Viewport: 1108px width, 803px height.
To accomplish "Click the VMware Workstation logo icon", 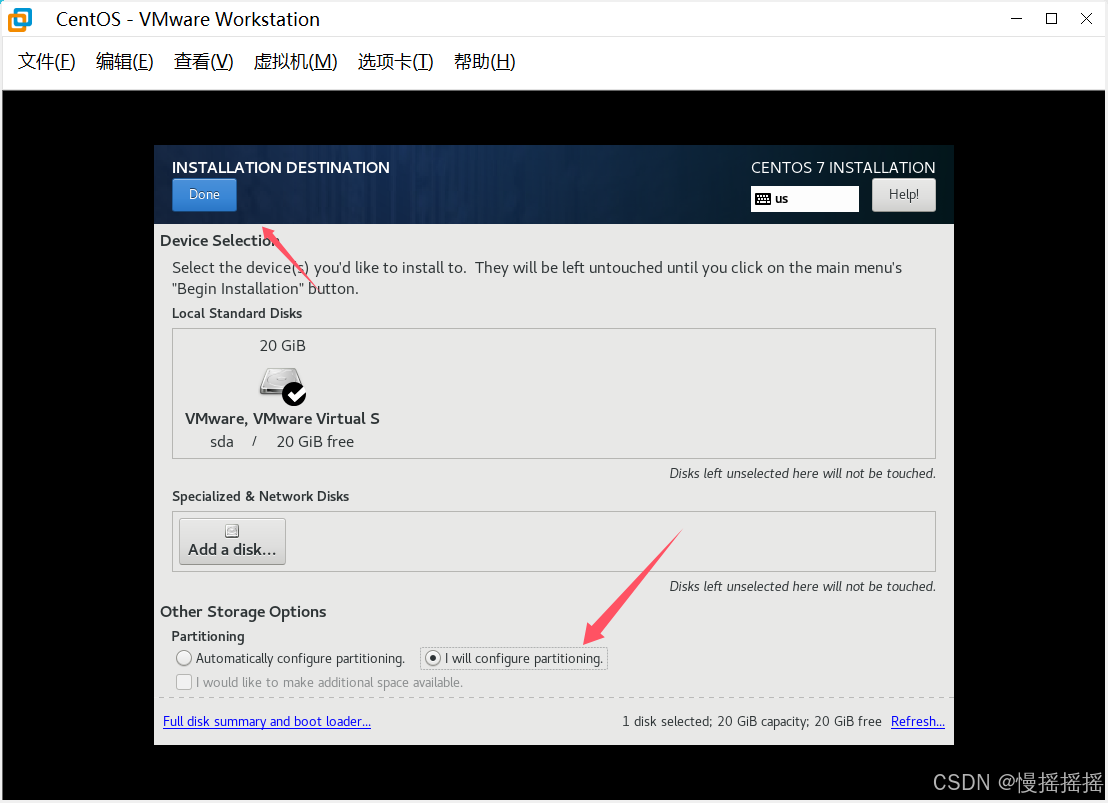I will coord(18,18).
